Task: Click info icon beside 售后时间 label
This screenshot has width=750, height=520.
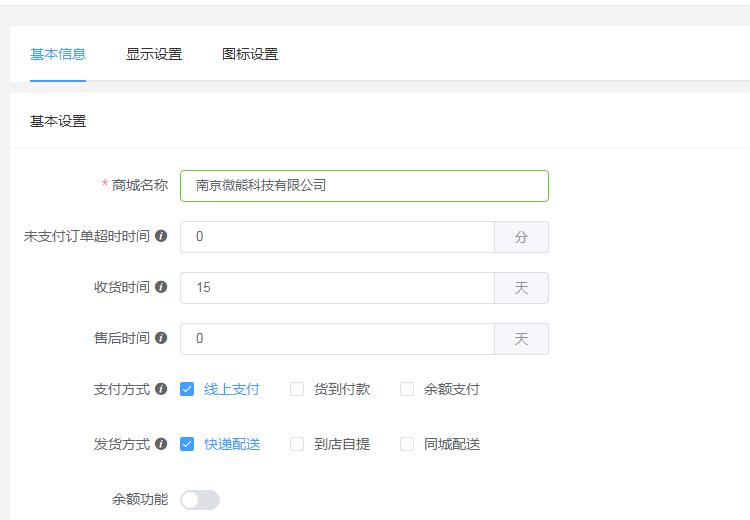Action: pyautogui.click(x=161, y=338)
